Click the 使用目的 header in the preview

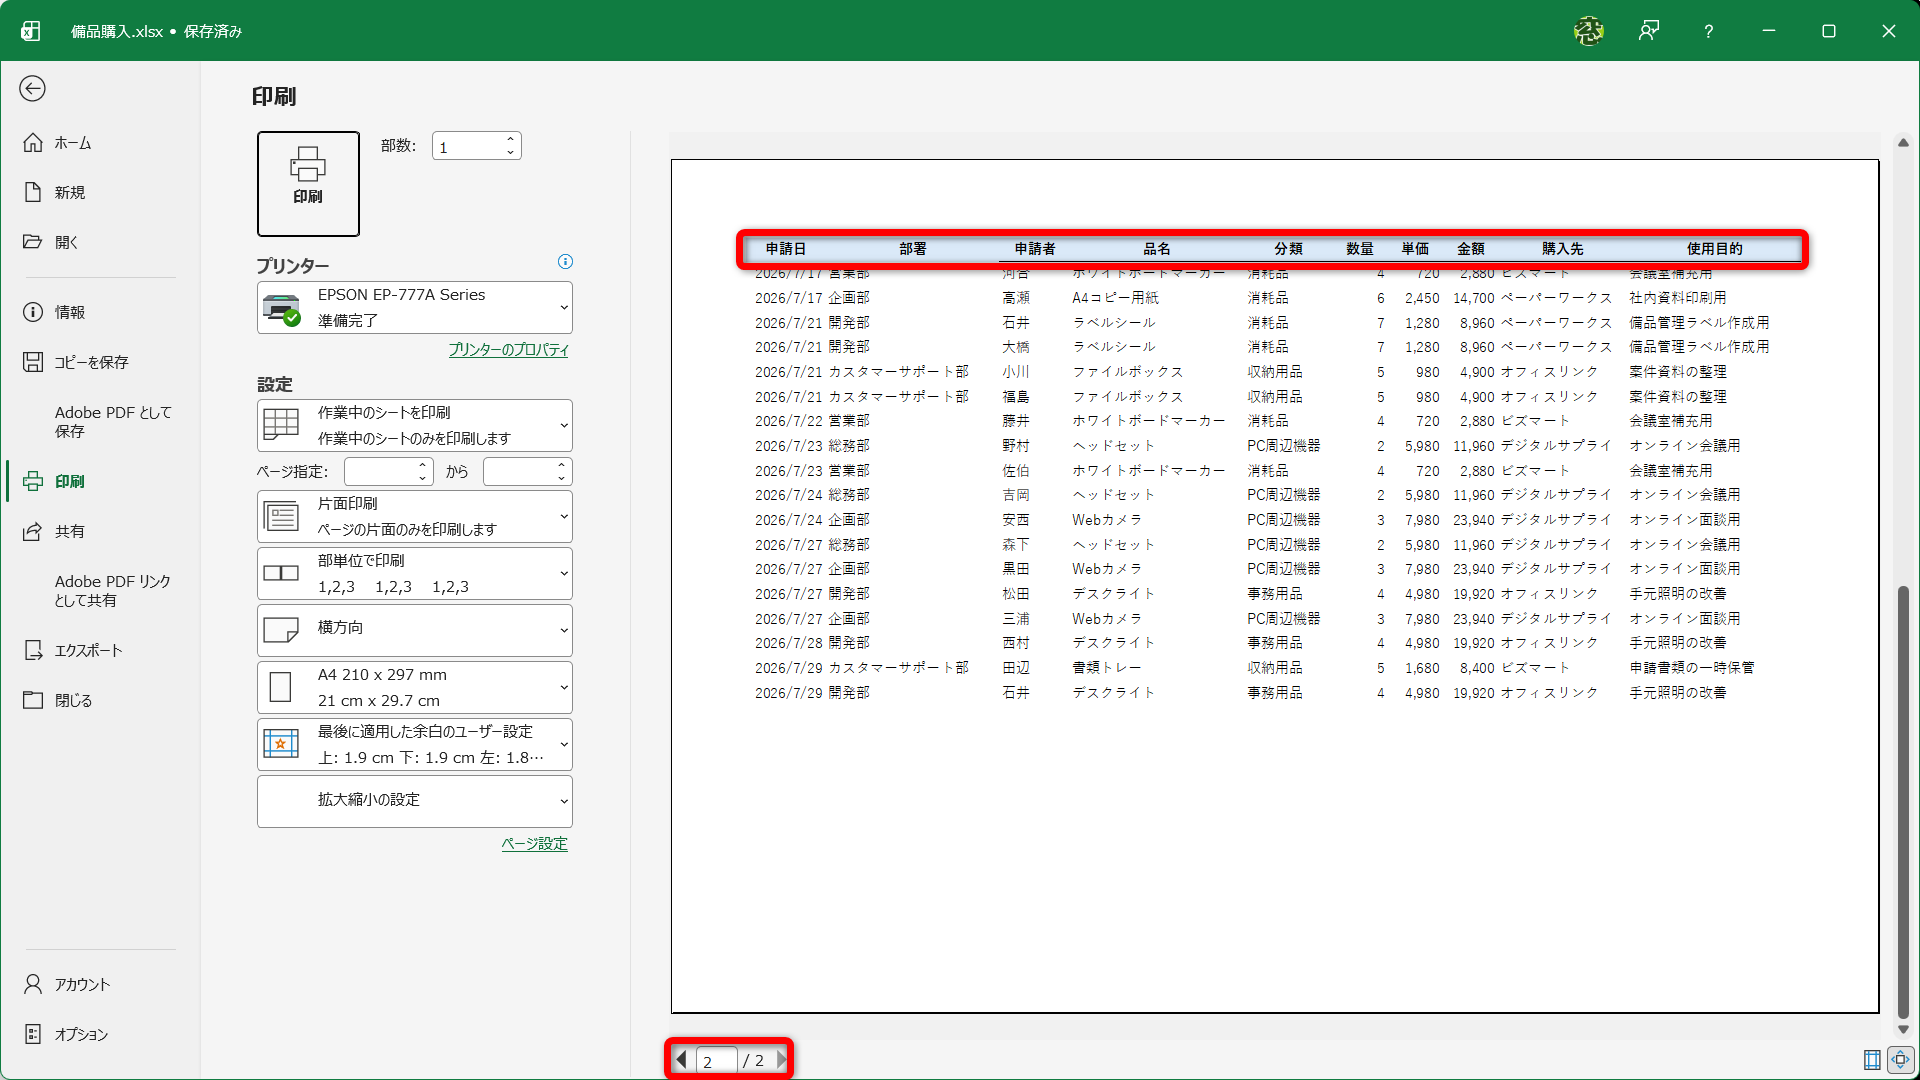click(1714, 249)
